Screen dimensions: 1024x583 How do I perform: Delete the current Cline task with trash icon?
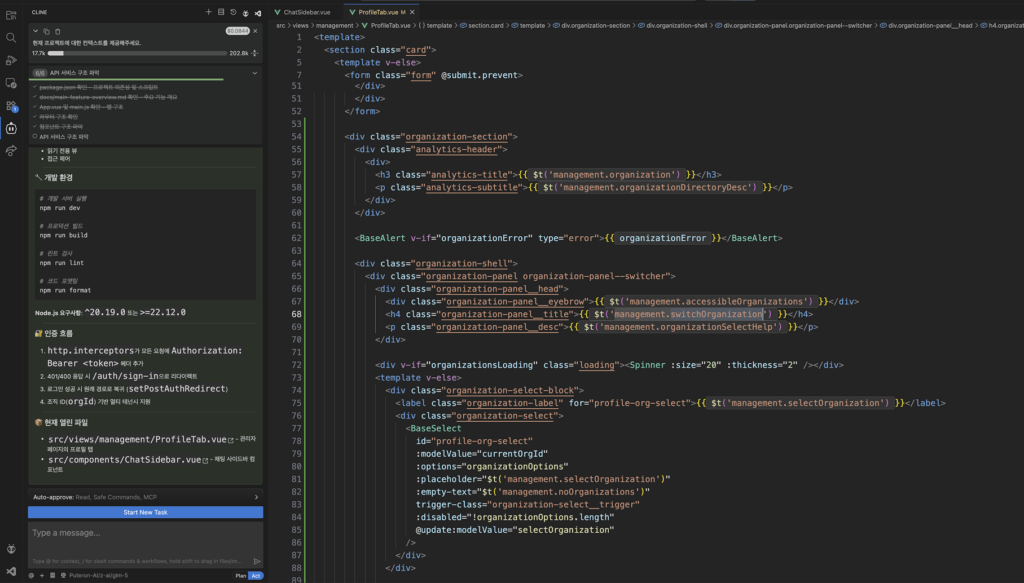[x=58, y=32]
